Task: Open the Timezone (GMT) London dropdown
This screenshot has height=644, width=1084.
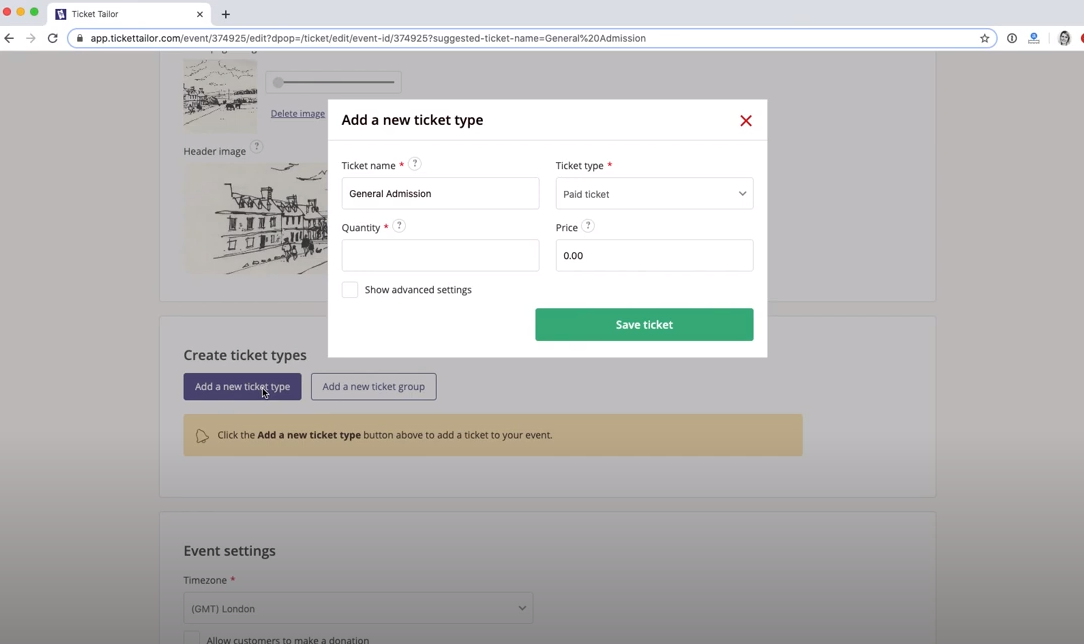Action: coord(358,608)
